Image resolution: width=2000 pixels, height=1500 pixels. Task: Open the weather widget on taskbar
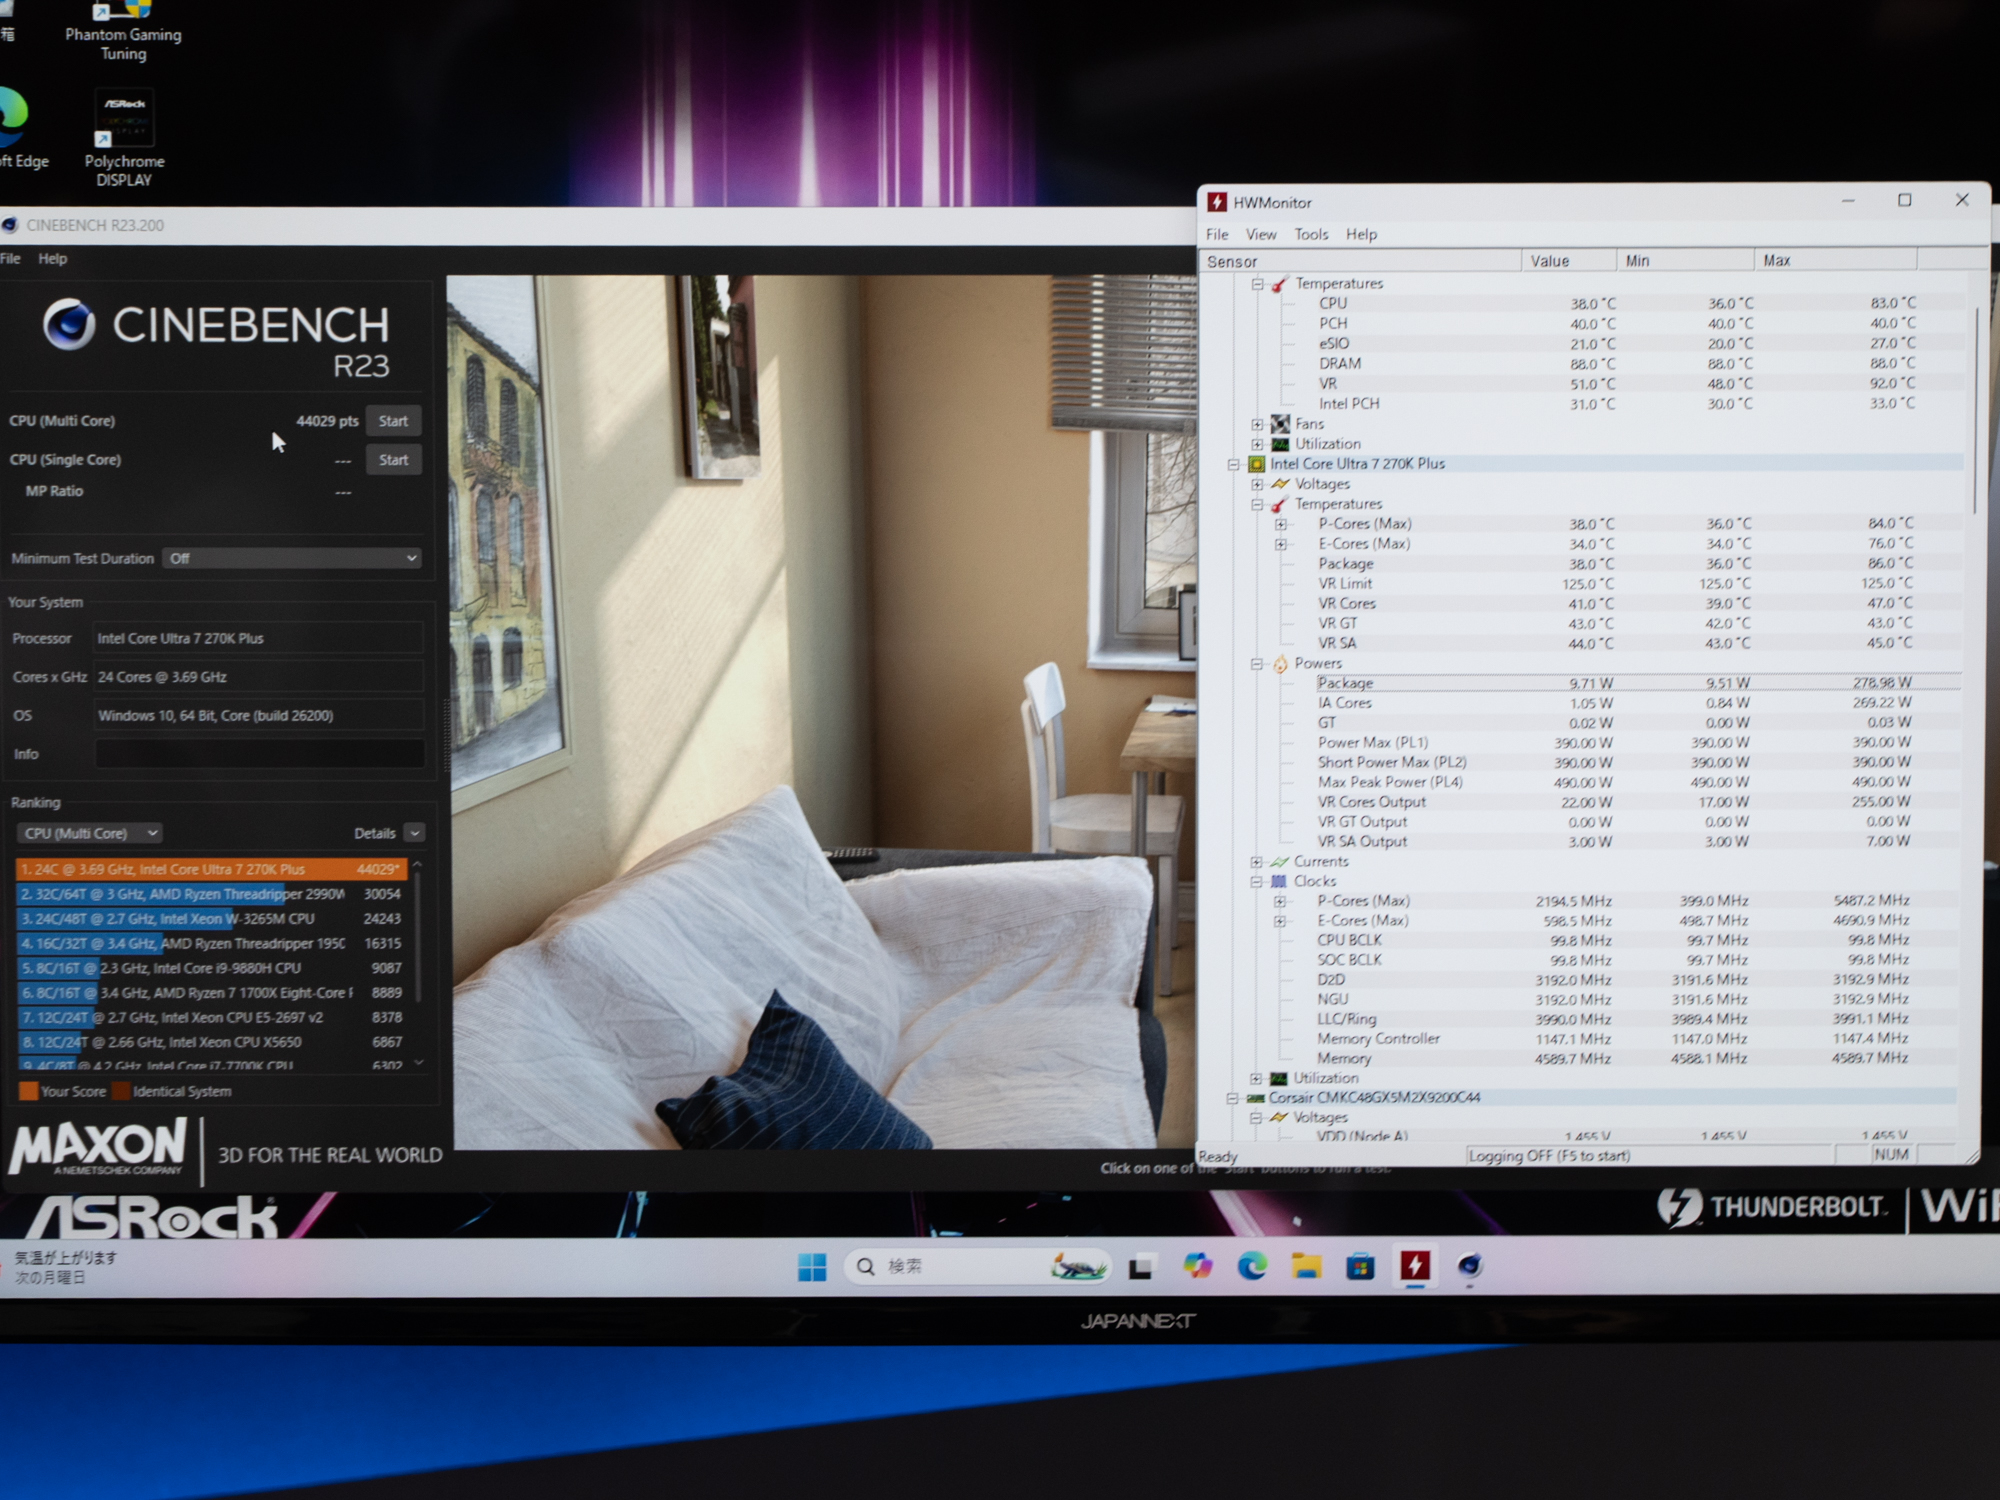(x=60, y=1267)
